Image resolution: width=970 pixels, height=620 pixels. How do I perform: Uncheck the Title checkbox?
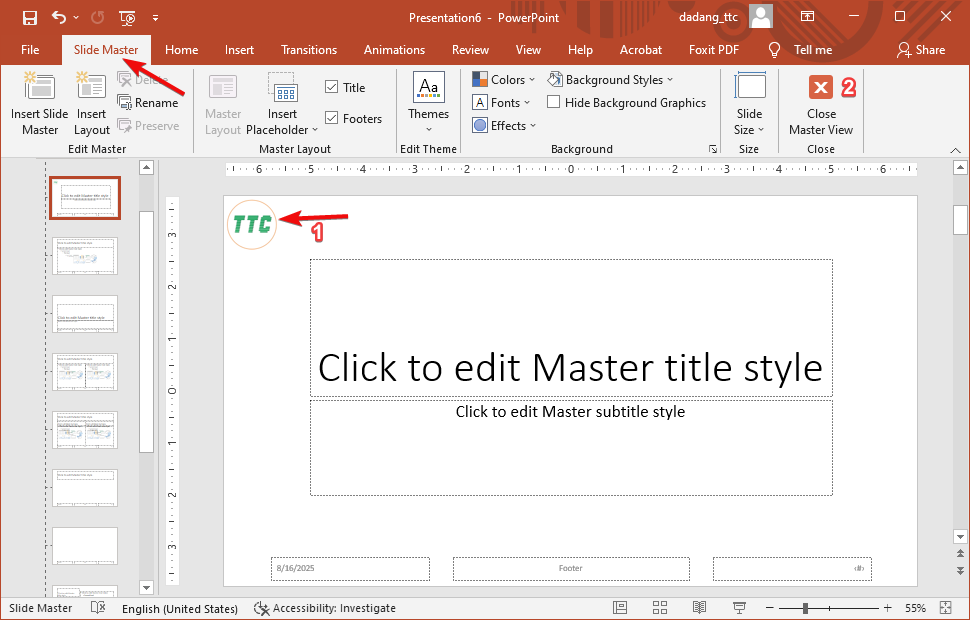click(x=332, y=88)
